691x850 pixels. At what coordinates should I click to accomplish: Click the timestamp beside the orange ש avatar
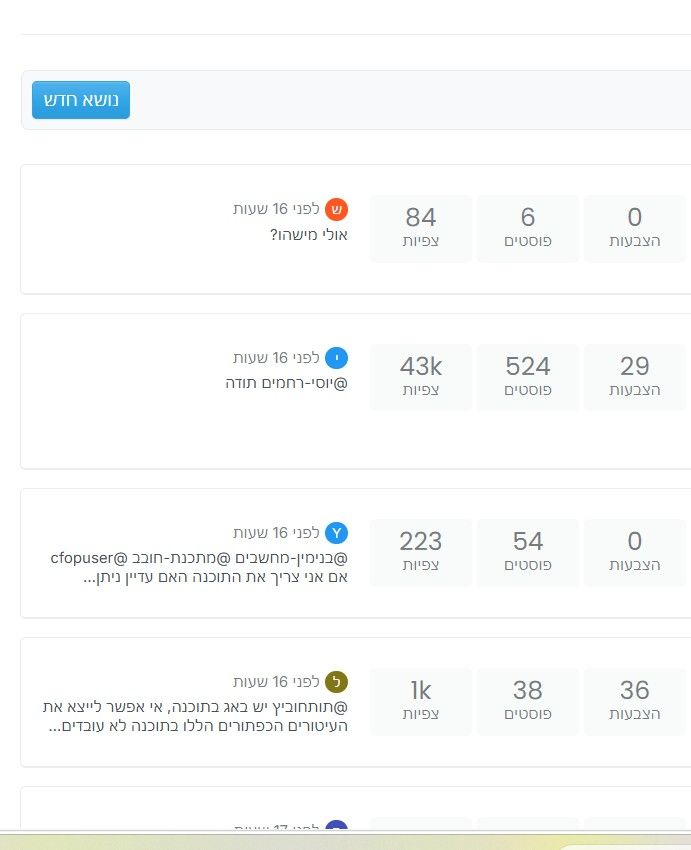(x=276, y=209)
